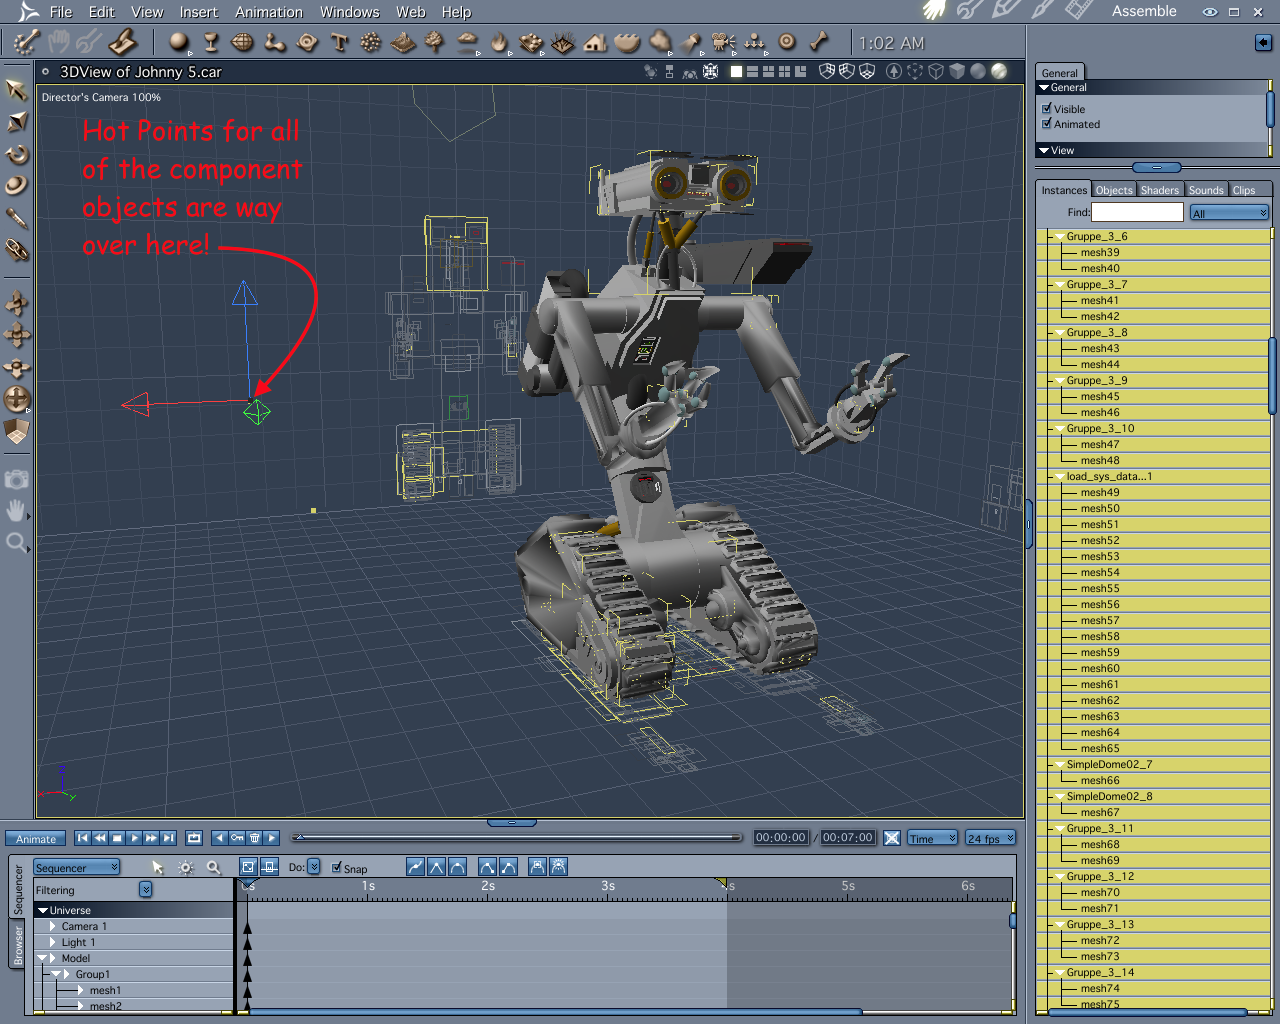Image resolution: width=1280 pixels, height=1024 pixels.
Task: Select the arrow selection tool in left toolbar
Action: coord(16,90)
